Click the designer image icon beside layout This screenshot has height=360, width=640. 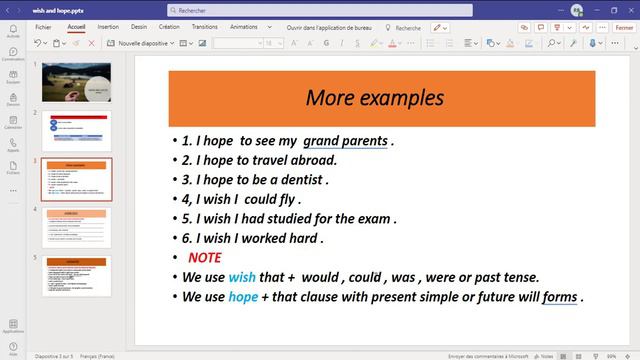pyautogui.click(x=202, y=43)
